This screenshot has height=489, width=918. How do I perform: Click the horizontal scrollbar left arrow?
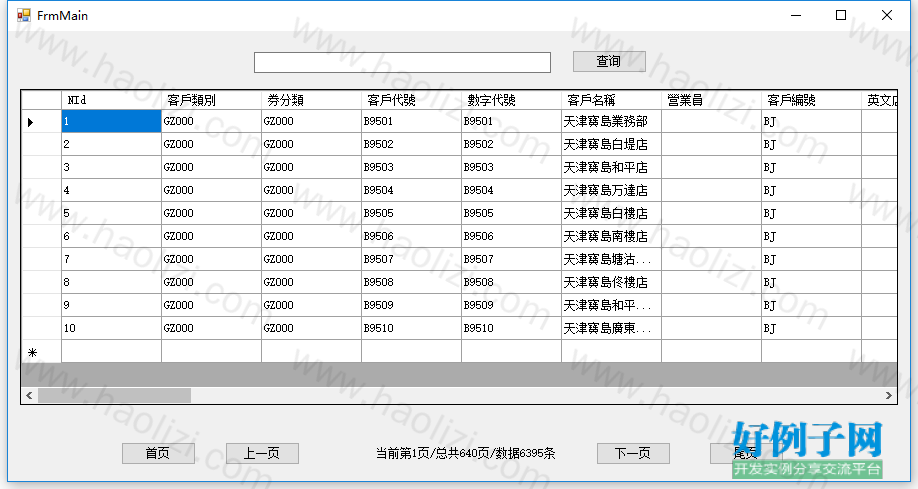tap(29, 396)
